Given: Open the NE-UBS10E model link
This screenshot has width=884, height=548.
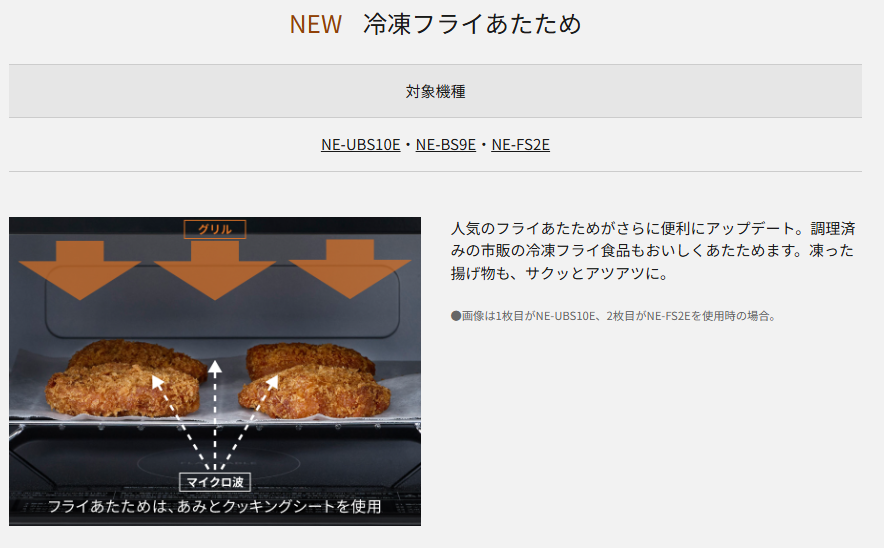Looking at the screenshot, I should point(360,145).
